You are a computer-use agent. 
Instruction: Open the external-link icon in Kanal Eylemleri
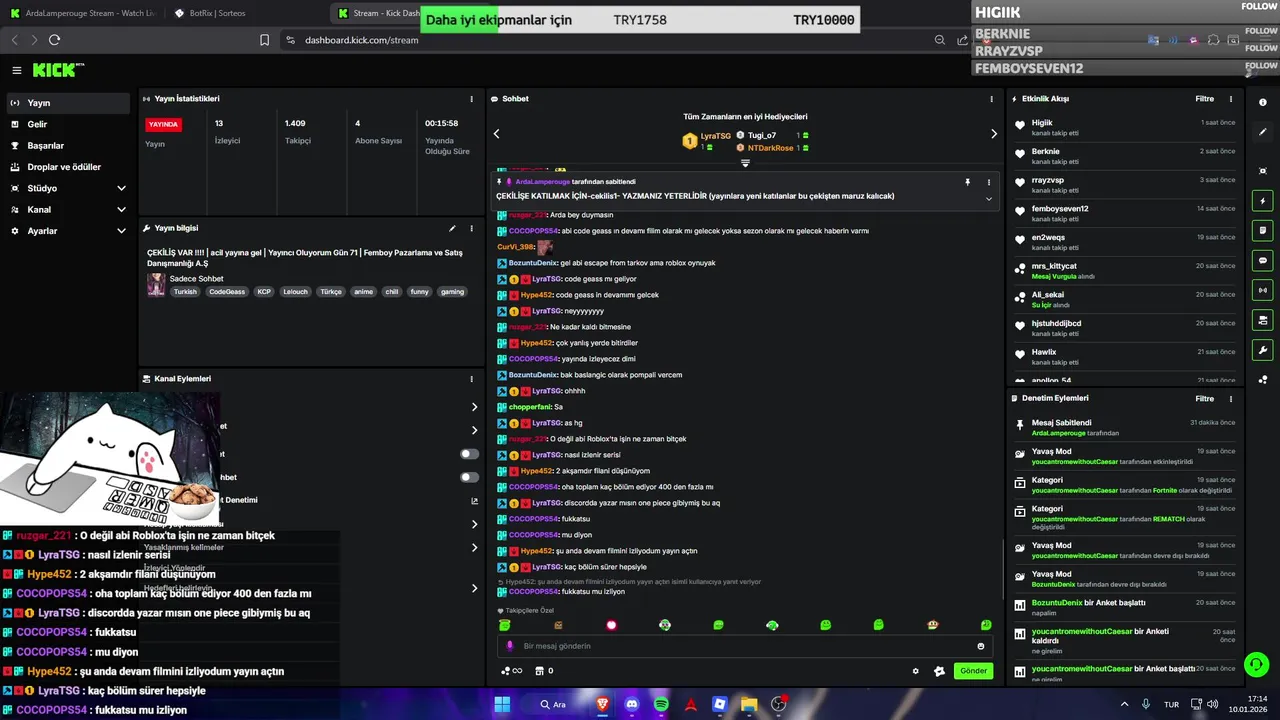click(474, 501)
